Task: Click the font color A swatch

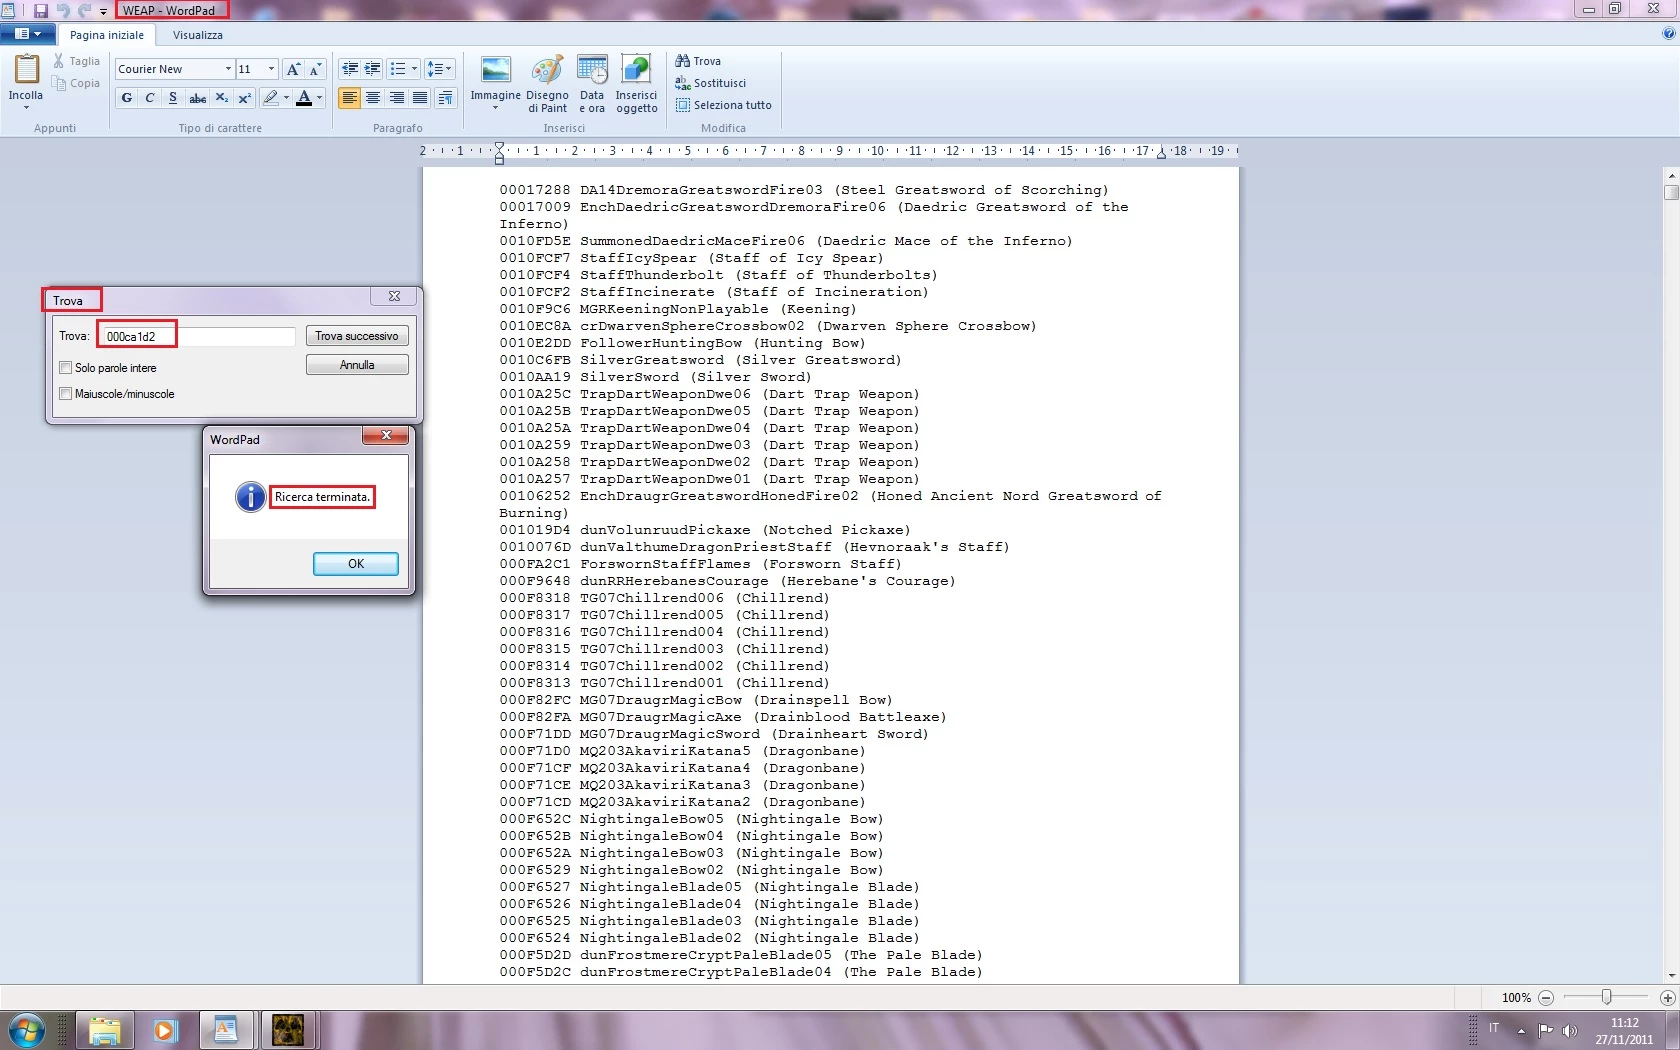Action: (304, 98)
